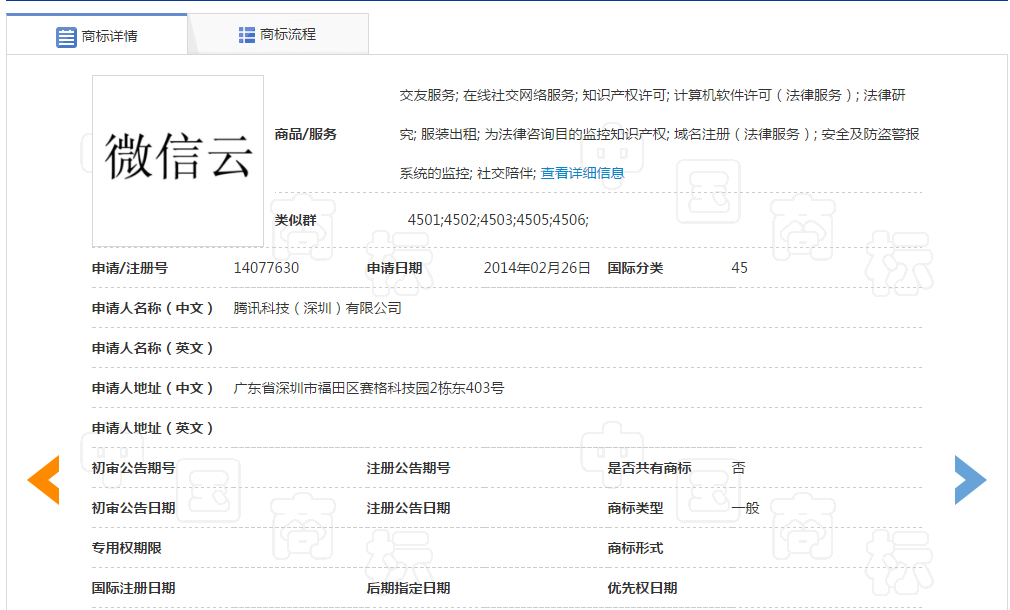Click the trademark type value 一般
The height and width of the screenshot is (610, 1010).
pos(746,508)
